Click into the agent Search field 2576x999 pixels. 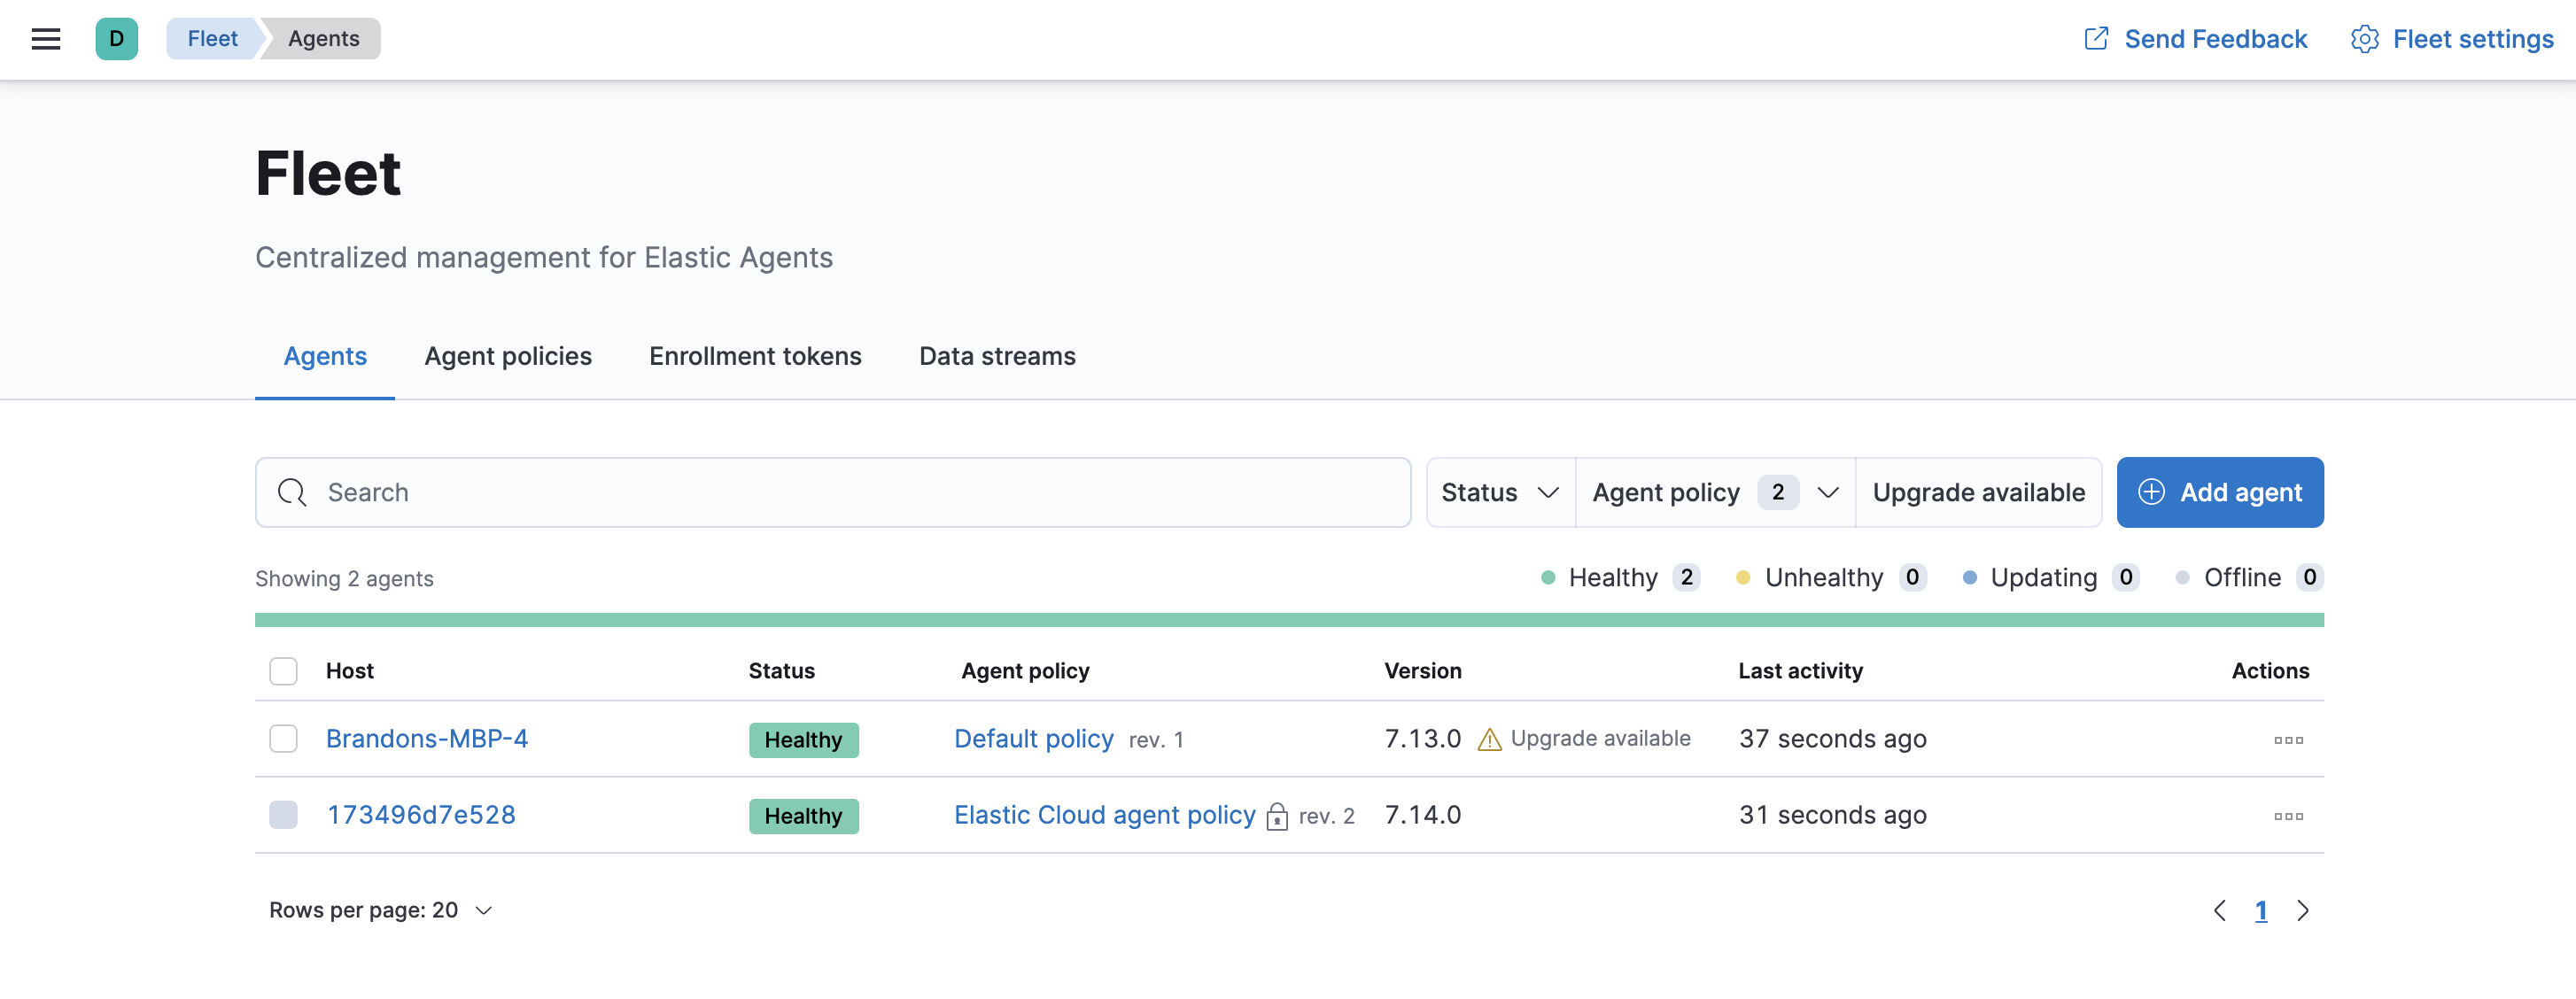coord(832,493)
